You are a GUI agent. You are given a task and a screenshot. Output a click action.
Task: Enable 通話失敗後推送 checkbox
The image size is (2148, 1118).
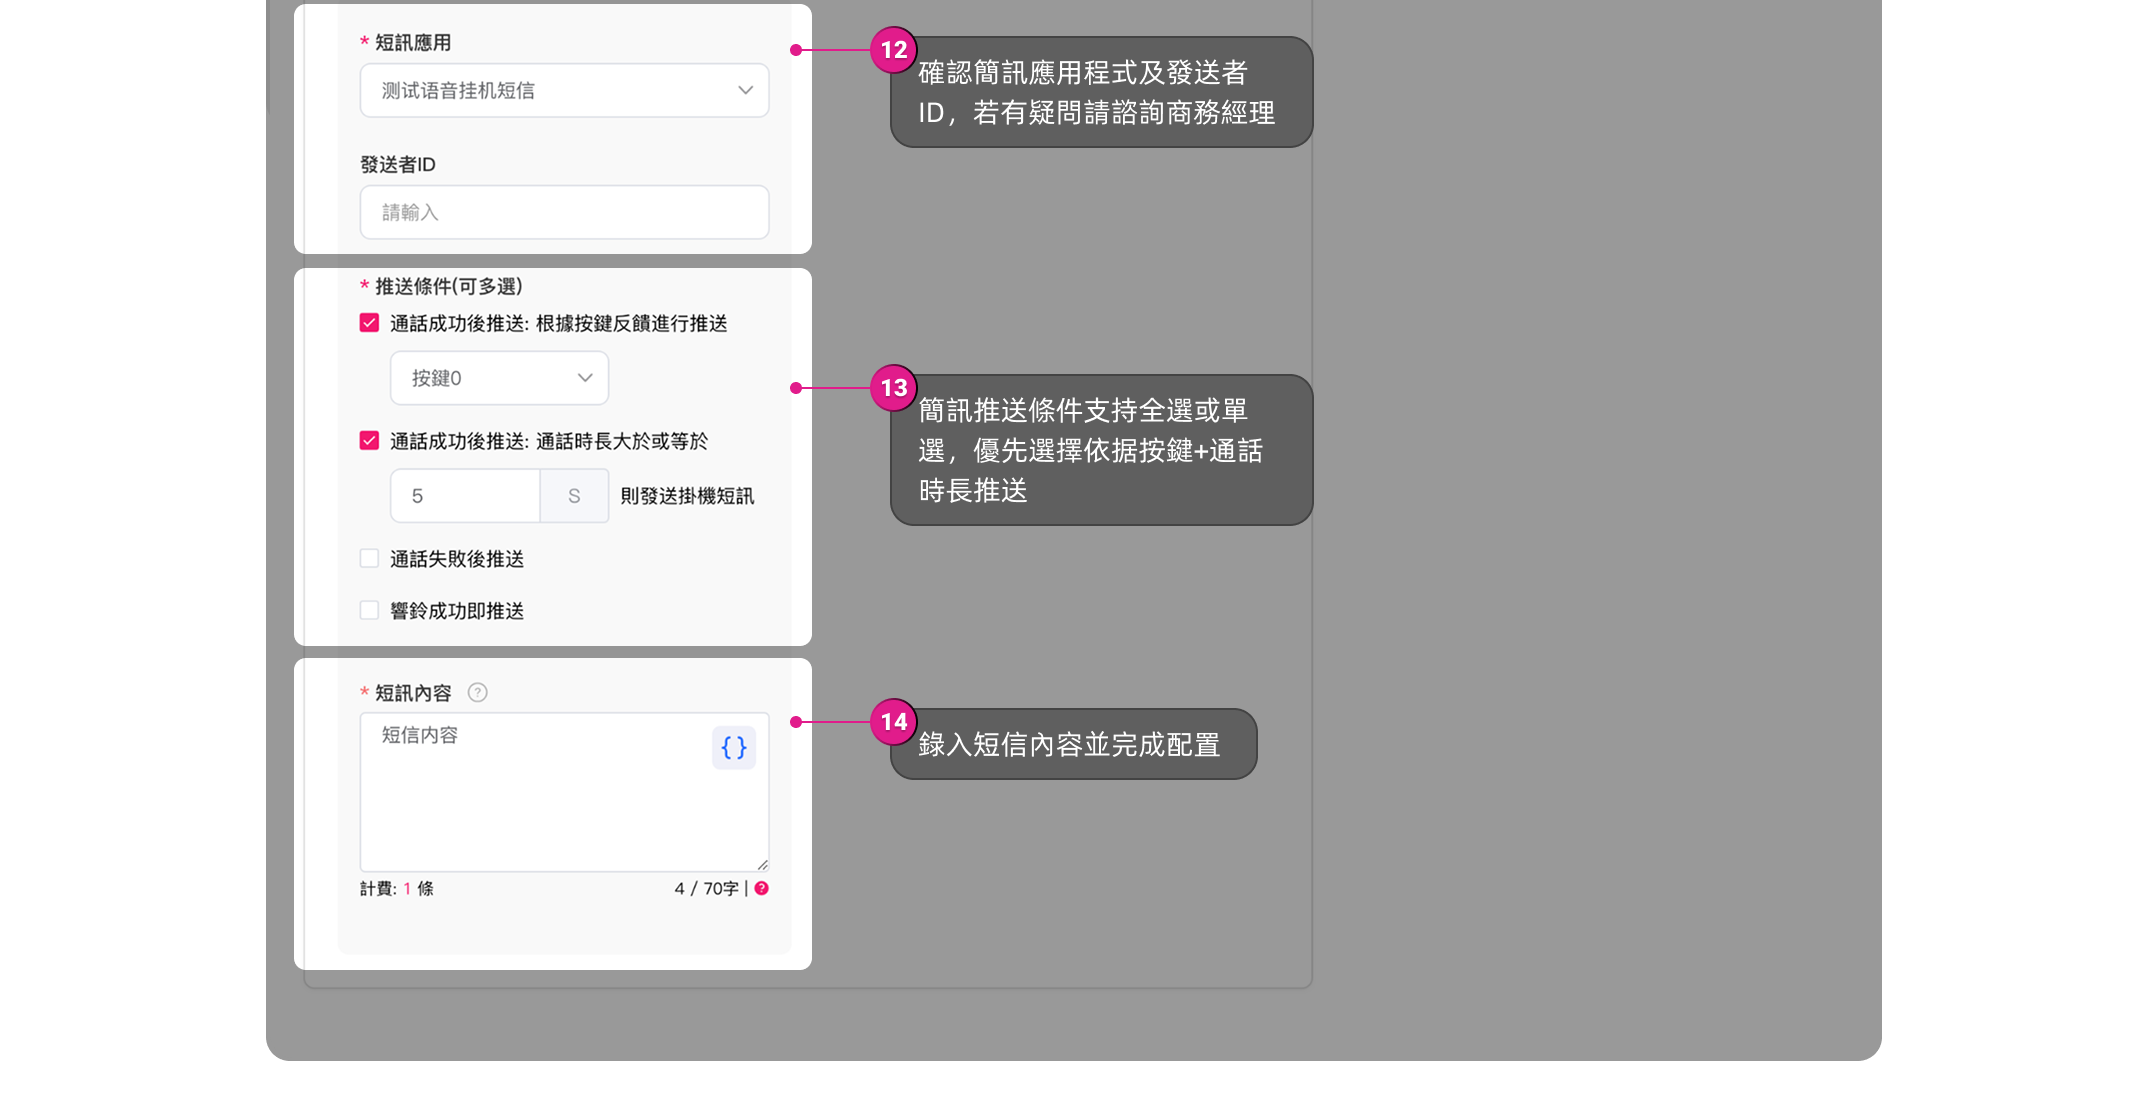(369, 559)
